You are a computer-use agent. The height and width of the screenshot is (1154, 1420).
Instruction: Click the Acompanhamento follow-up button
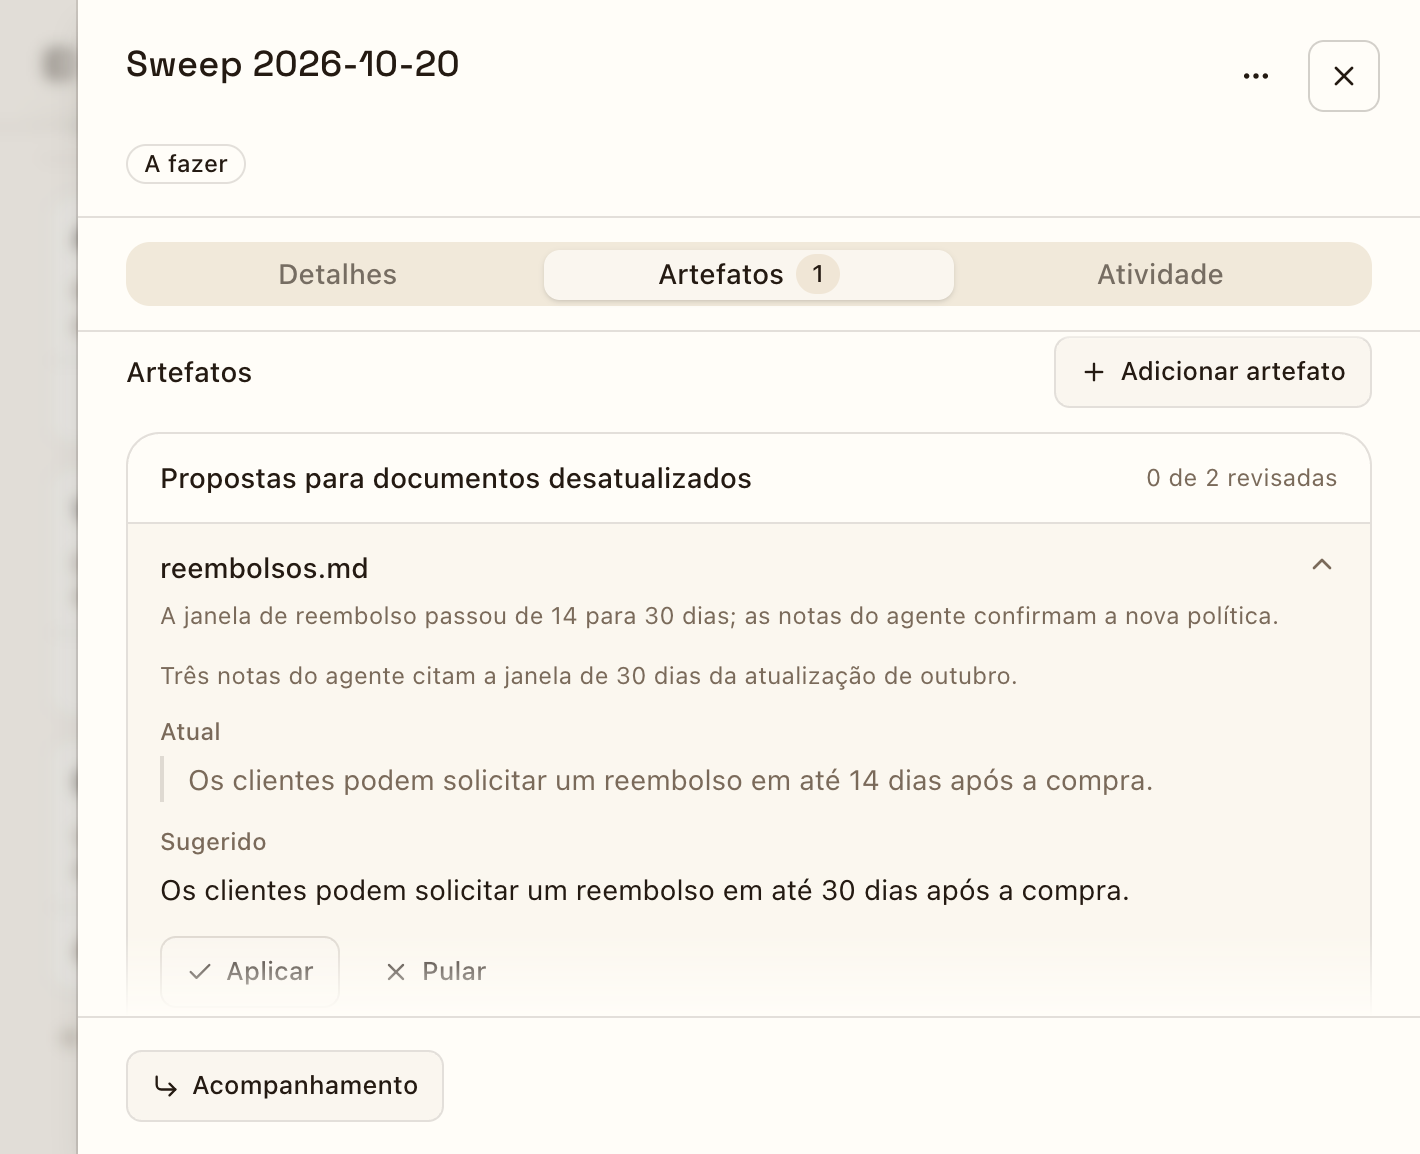coord(285,1086)
